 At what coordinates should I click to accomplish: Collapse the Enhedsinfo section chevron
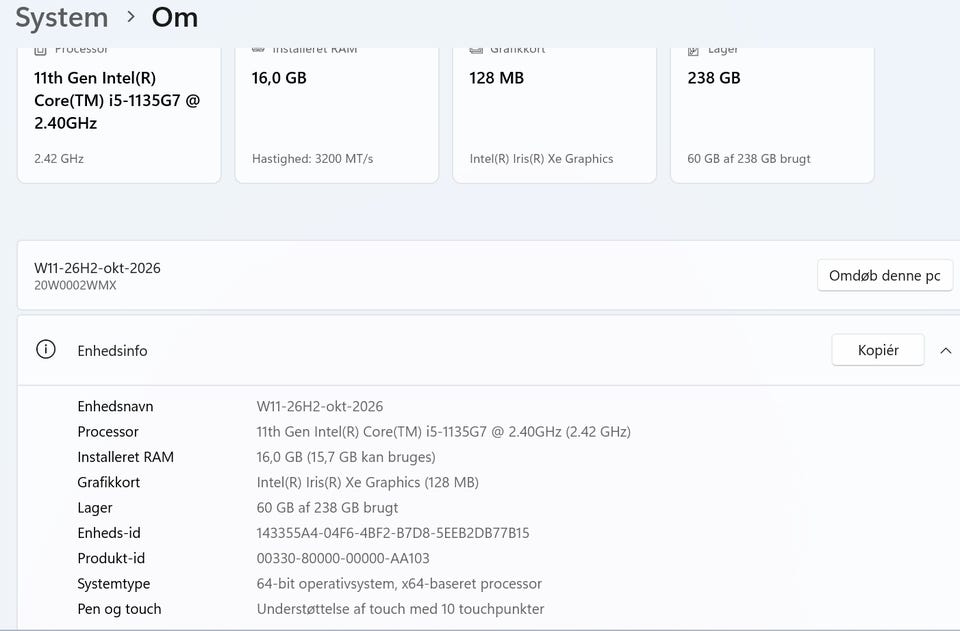945,351
